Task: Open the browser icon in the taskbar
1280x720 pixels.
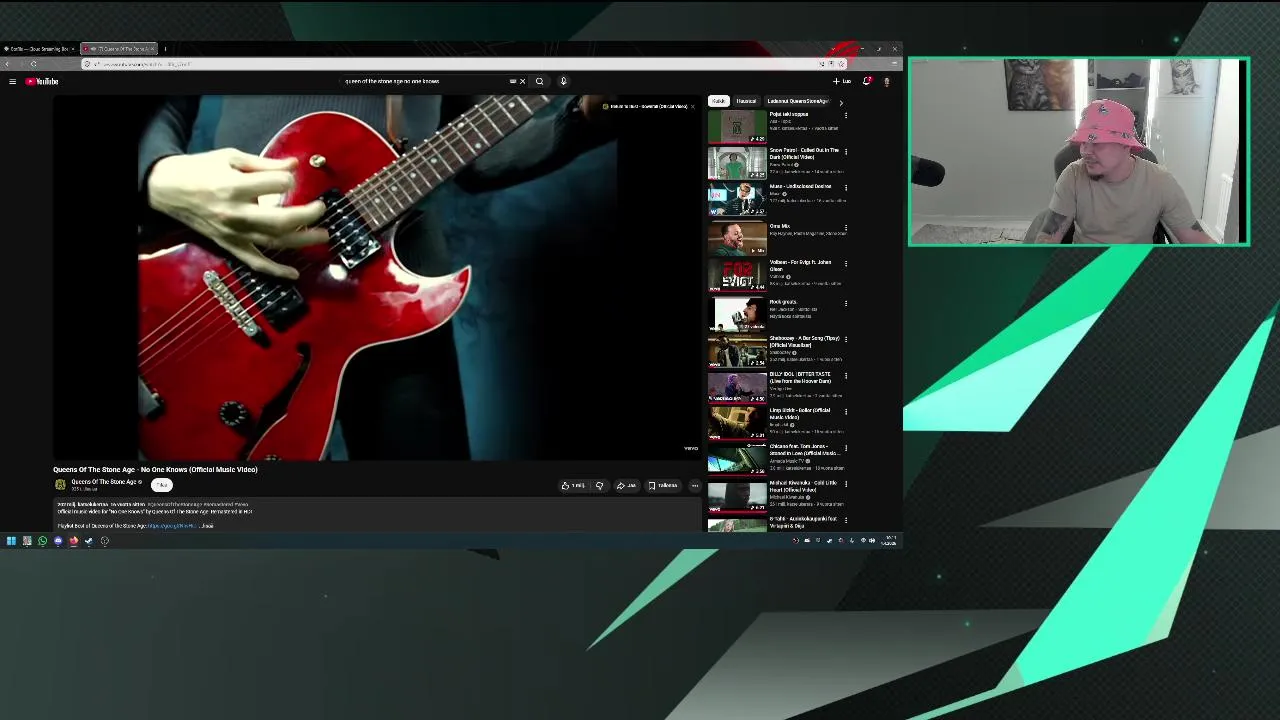Action: [x=73, y=541]
